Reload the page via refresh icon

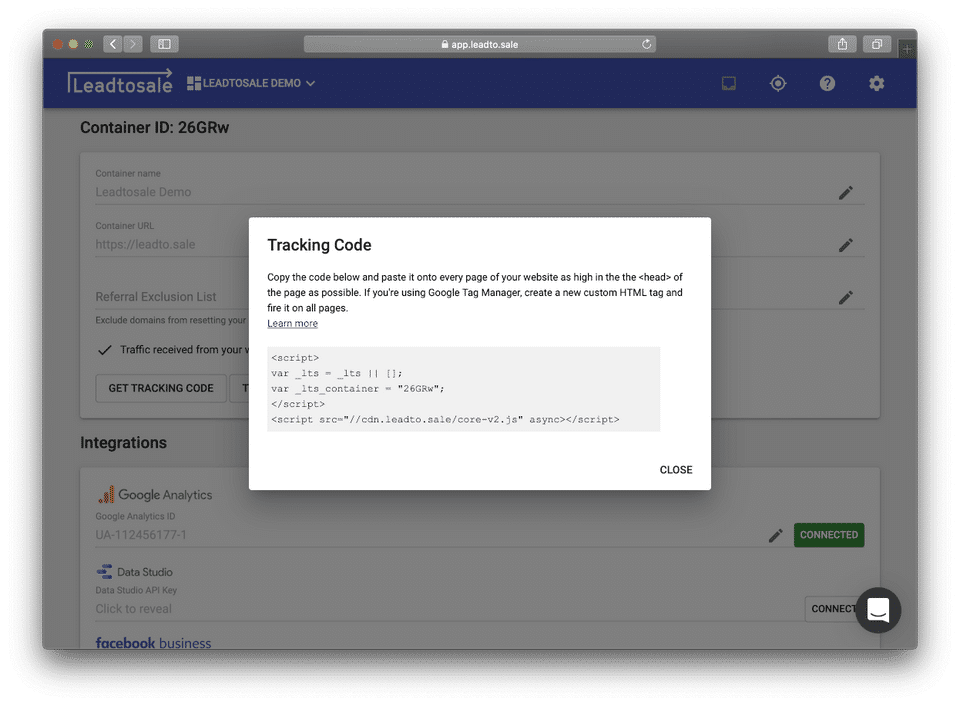[646, 44]
